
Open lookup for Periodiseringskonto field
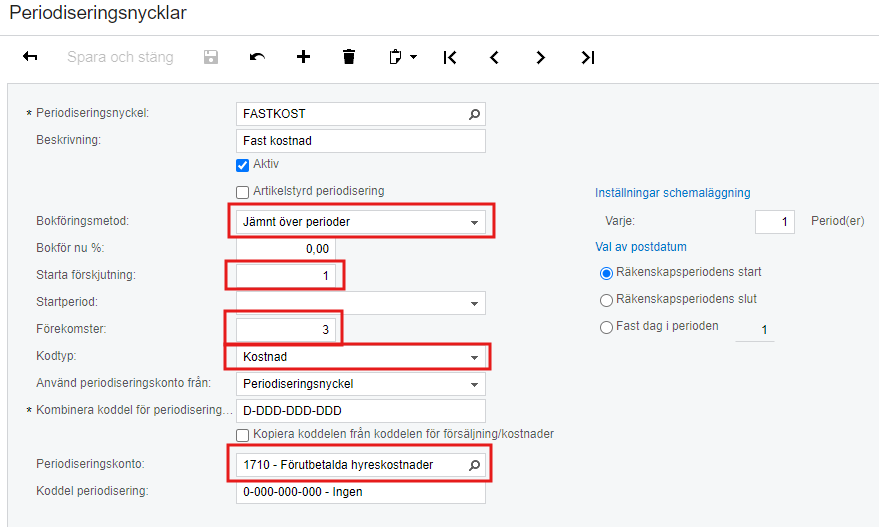474,465
